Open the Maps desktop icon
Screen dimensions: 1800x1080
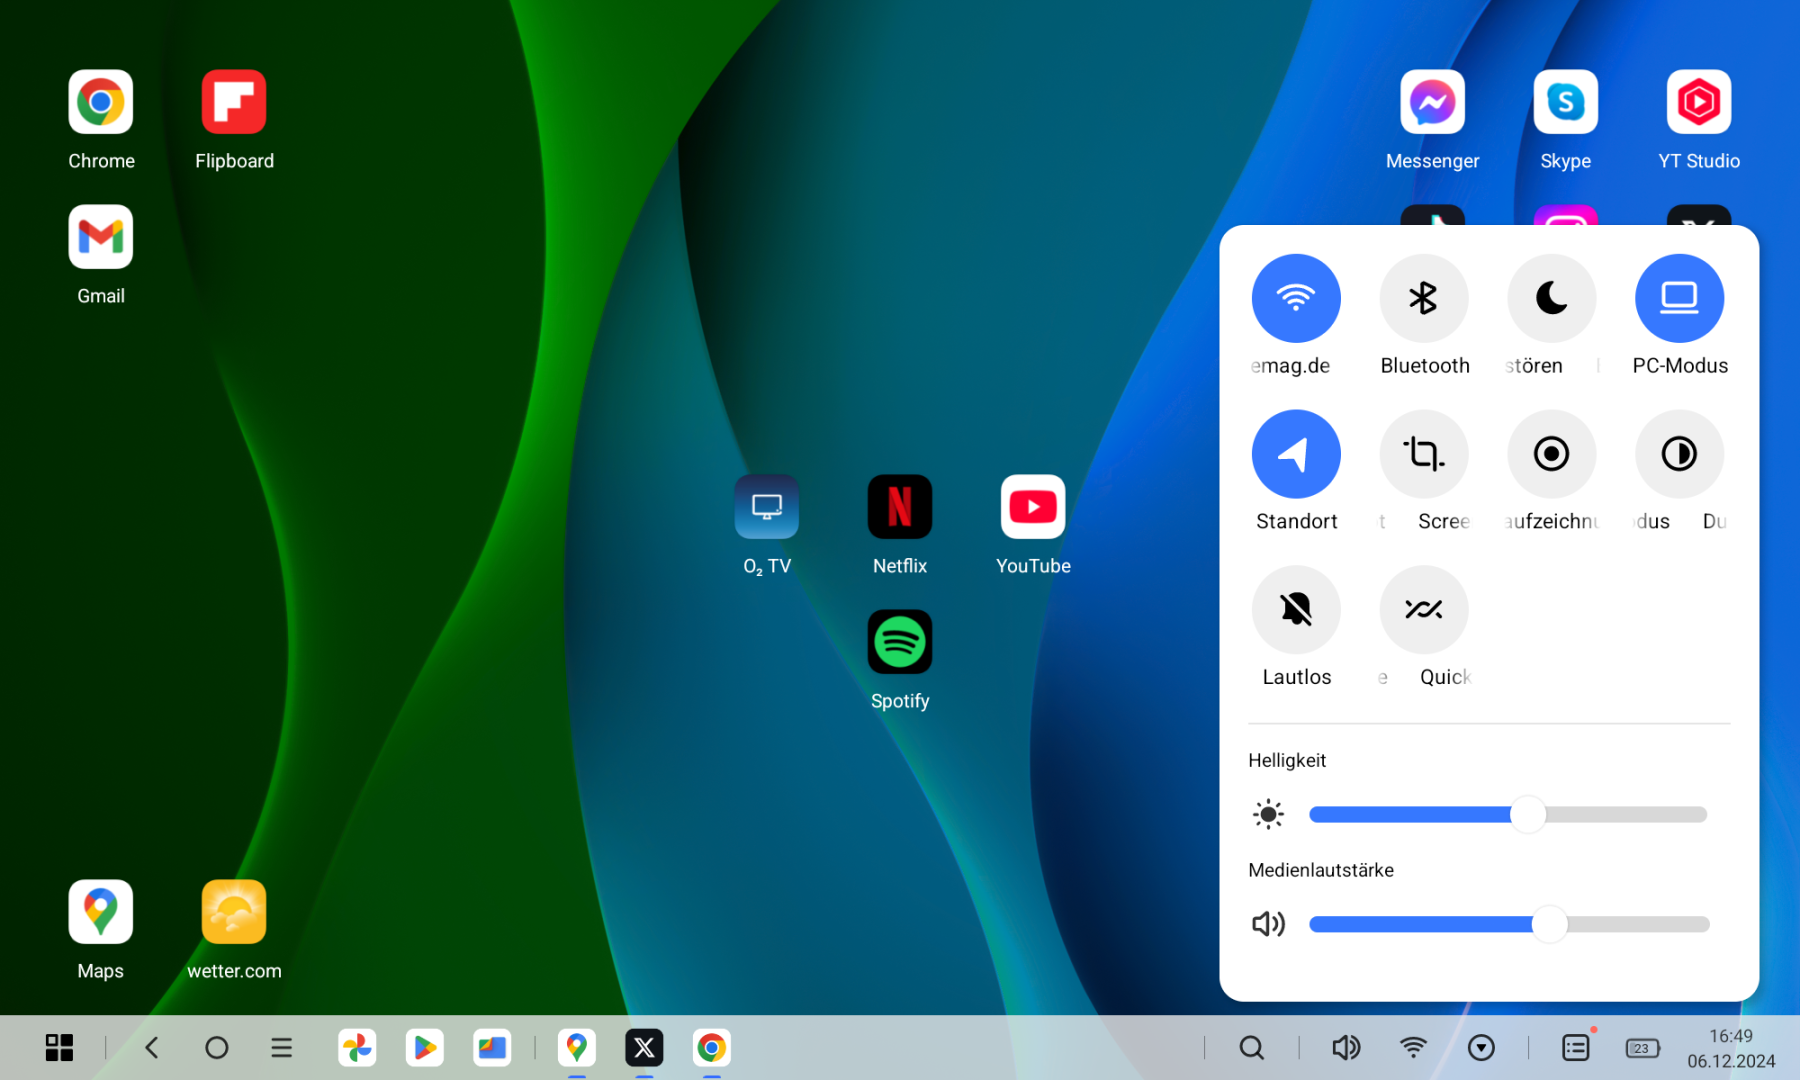[x=101, y=912]
